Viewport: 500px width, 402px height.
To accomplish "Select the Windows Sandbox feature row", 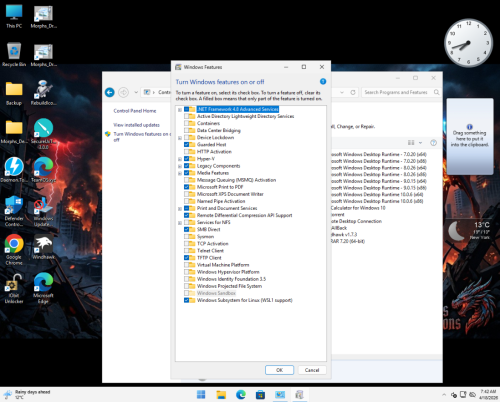I will click(x=216, y=293).
